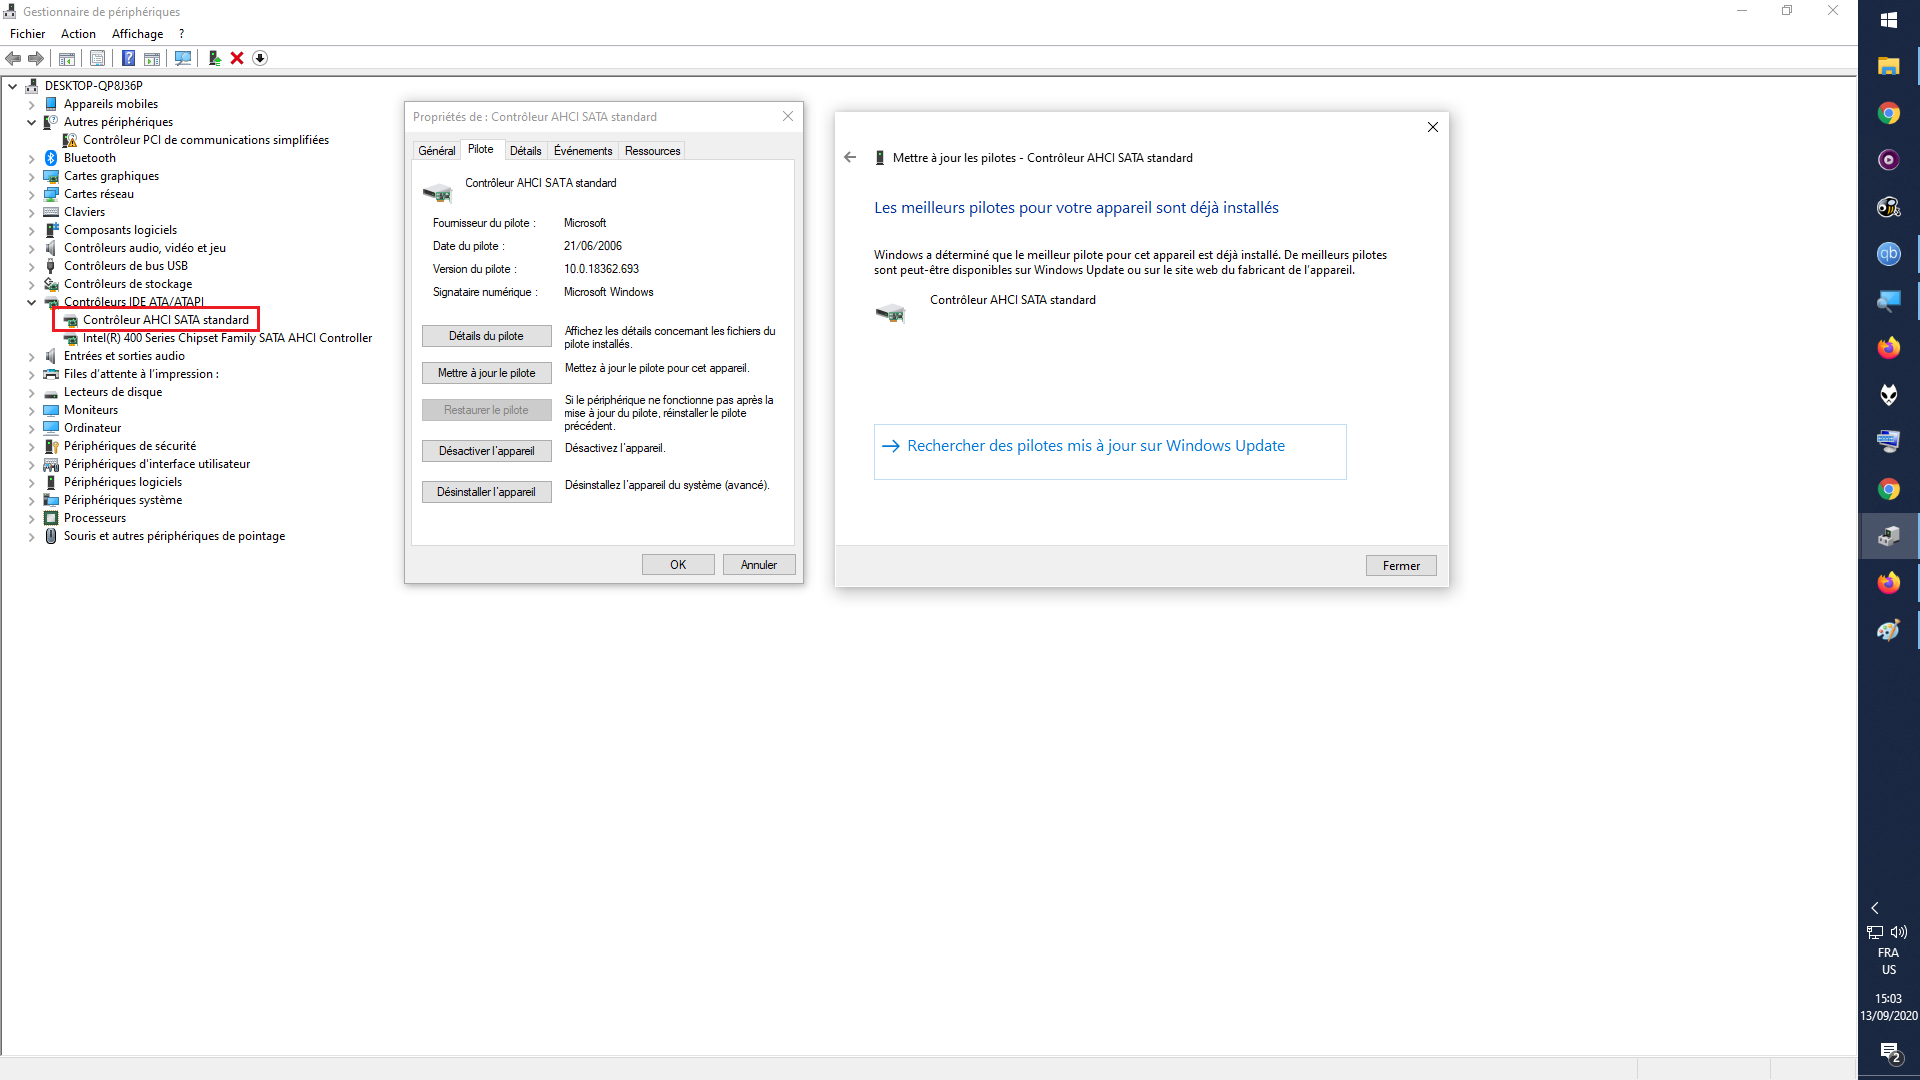Toggle the action pane show/hide toolbar icon

coord(152,58)
